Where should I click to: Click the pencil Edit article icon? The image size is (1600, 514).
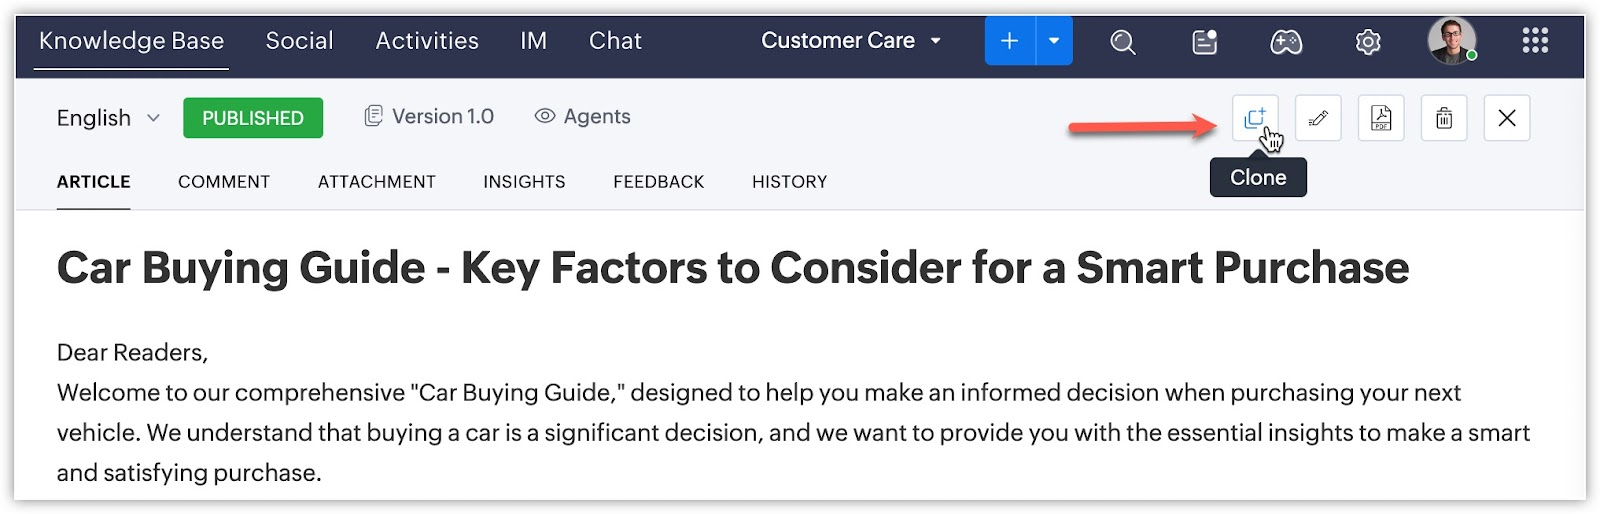(1318, 118)
